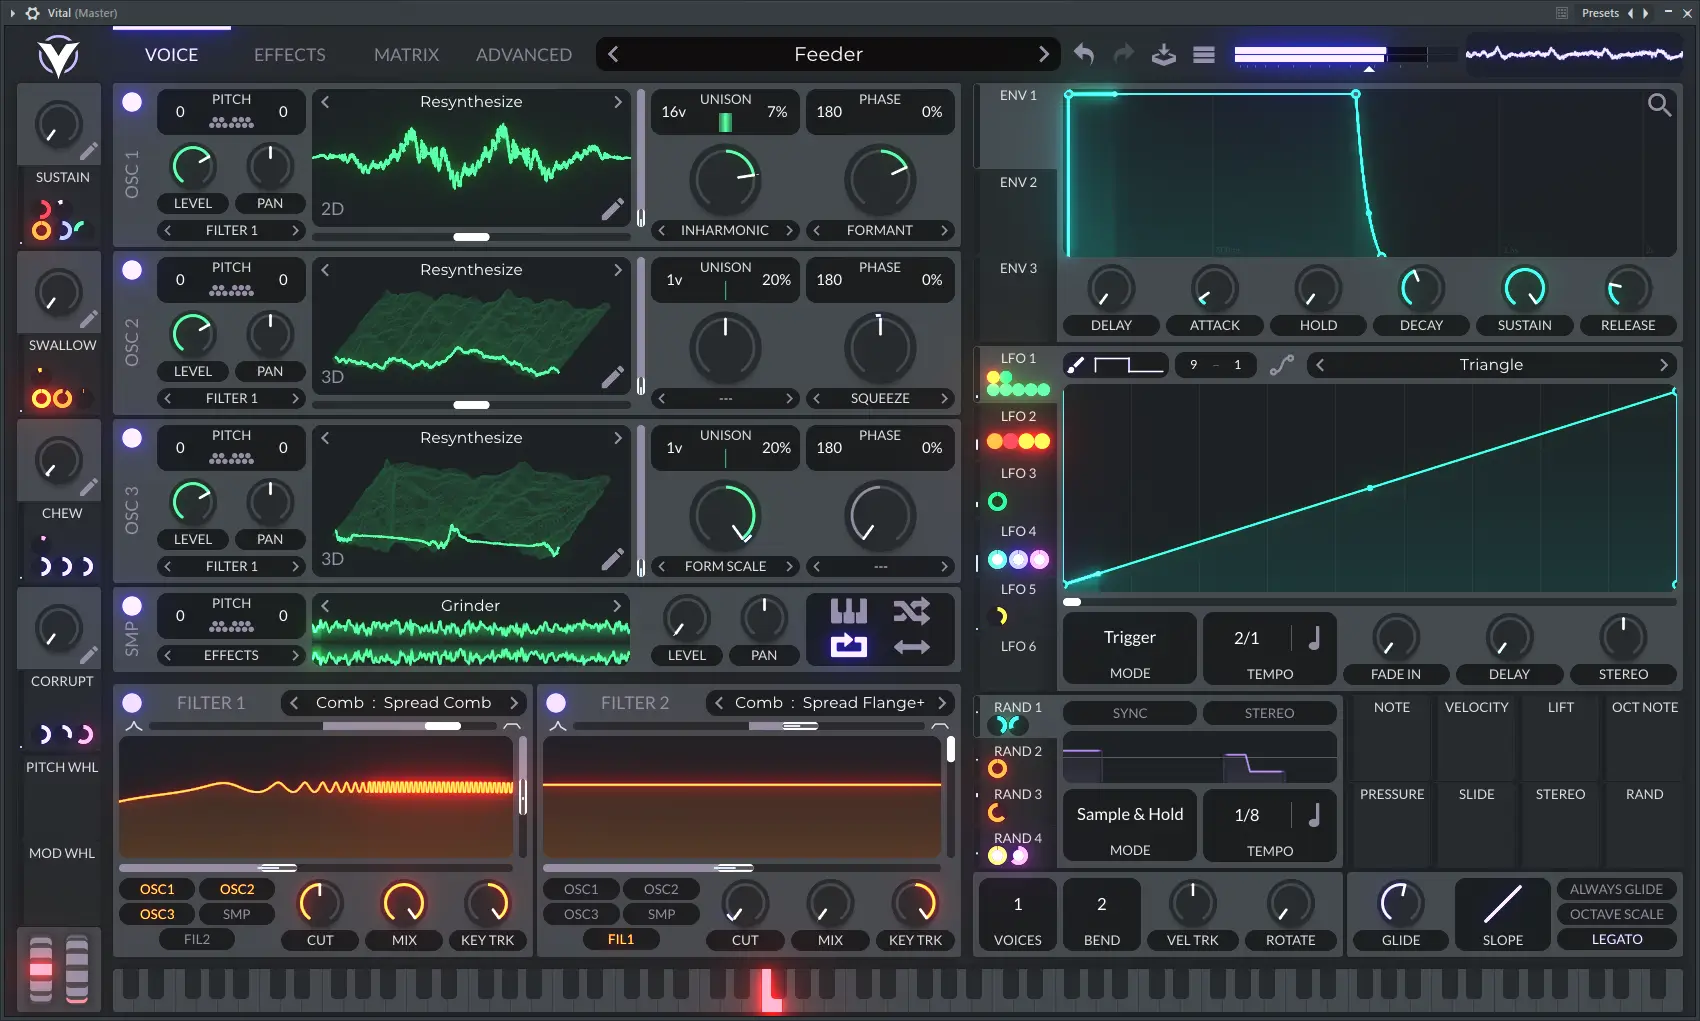Click the plugin settings gear in title bar

(x=32, y=13)
